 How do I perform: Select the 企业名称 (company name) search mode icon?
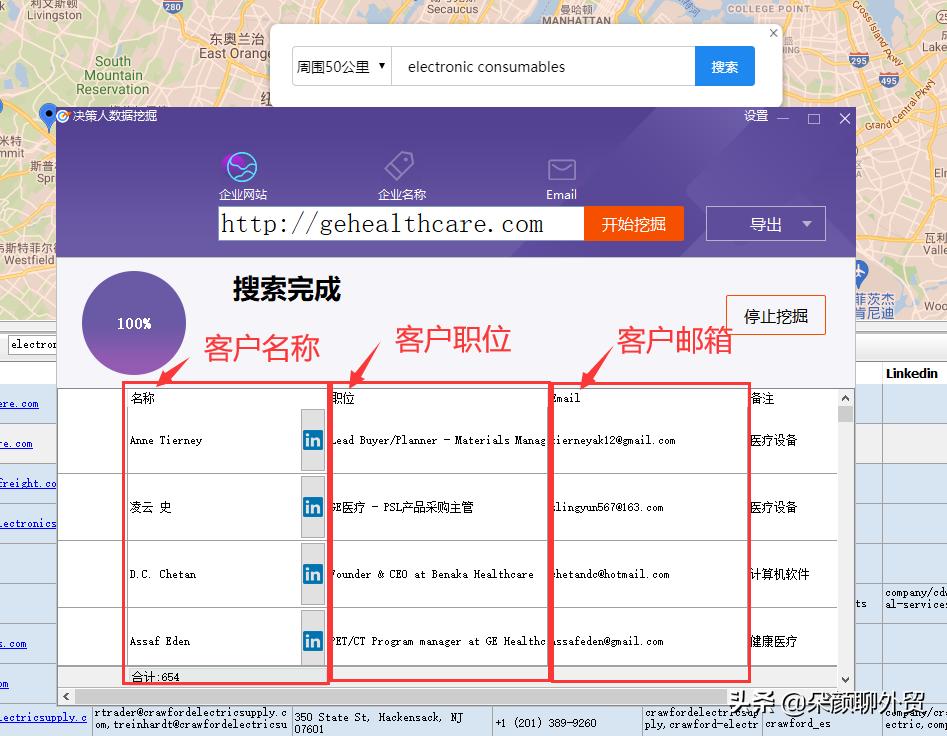coord(401,166)
